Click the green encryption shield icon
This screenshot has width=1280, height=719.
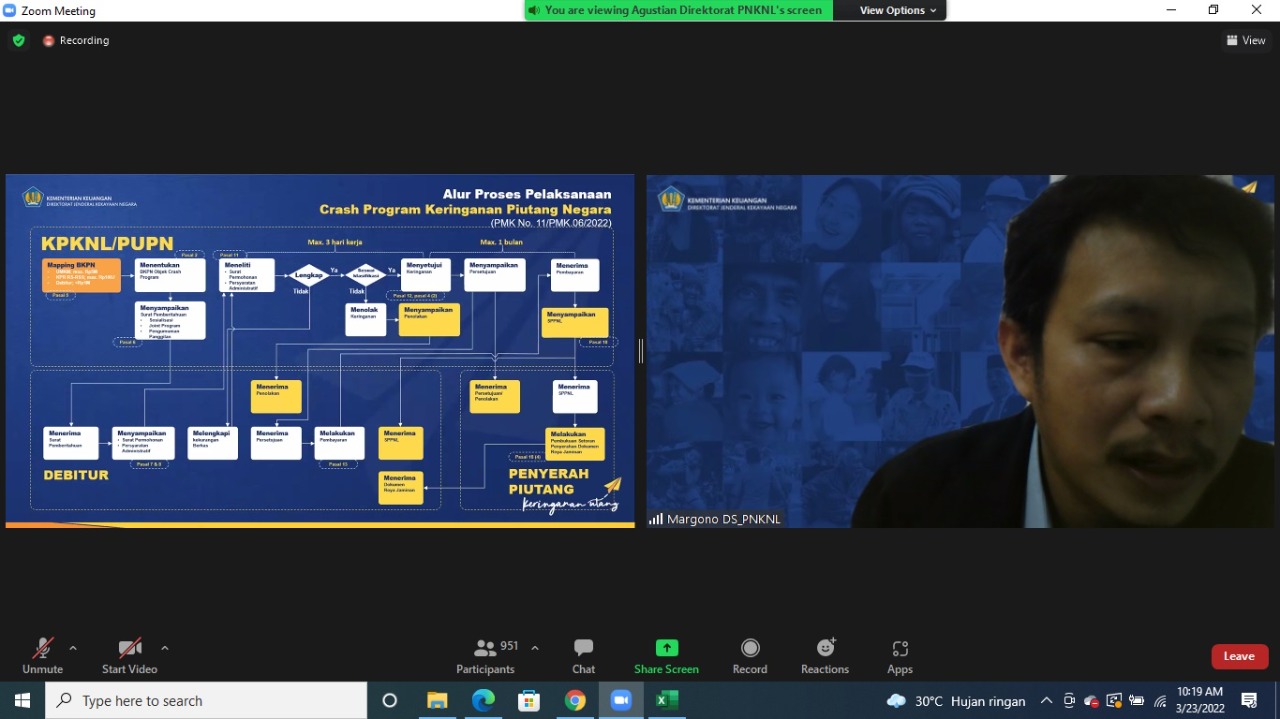18,41
